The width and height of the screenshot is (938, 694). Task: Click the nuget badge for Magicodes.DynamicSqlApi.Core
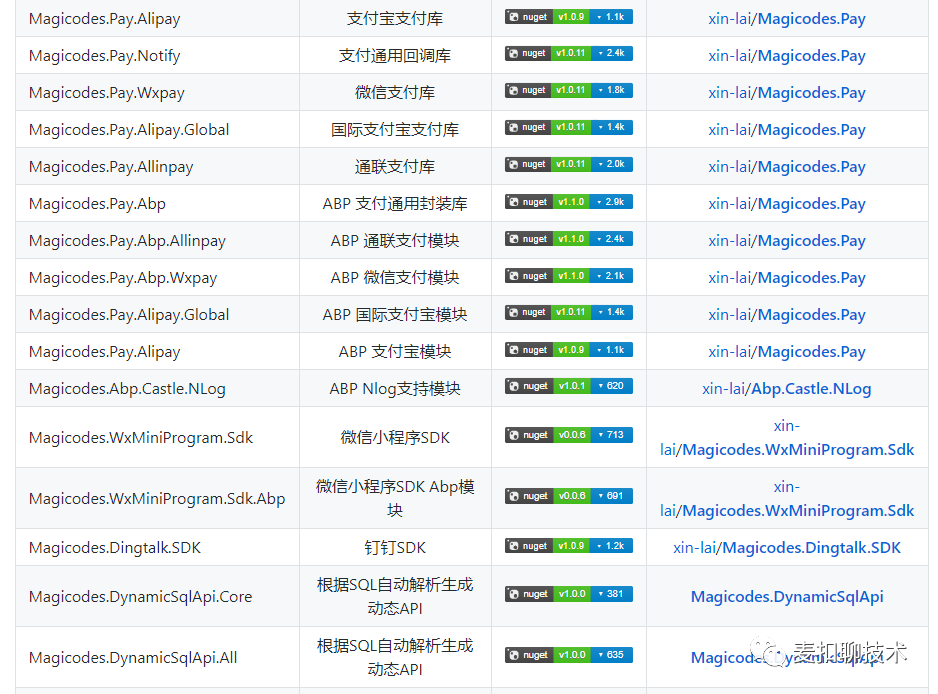(568, 595)
